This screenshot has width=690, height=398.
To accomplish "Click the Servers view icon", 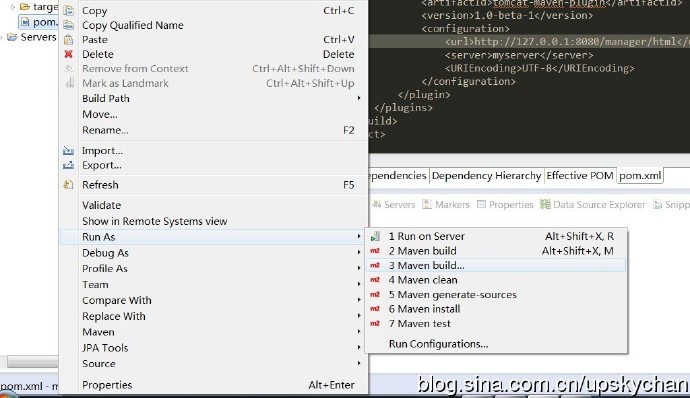I will [376, 204].
